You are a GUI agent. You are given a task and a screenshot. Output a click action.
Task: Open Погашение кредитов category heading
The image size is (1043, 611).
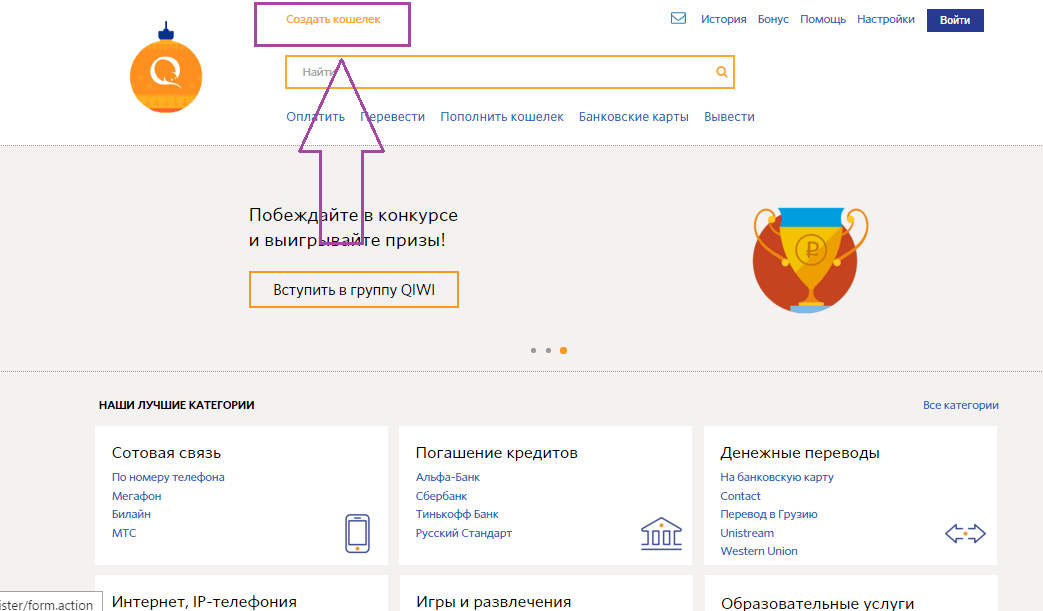point(496,453)
